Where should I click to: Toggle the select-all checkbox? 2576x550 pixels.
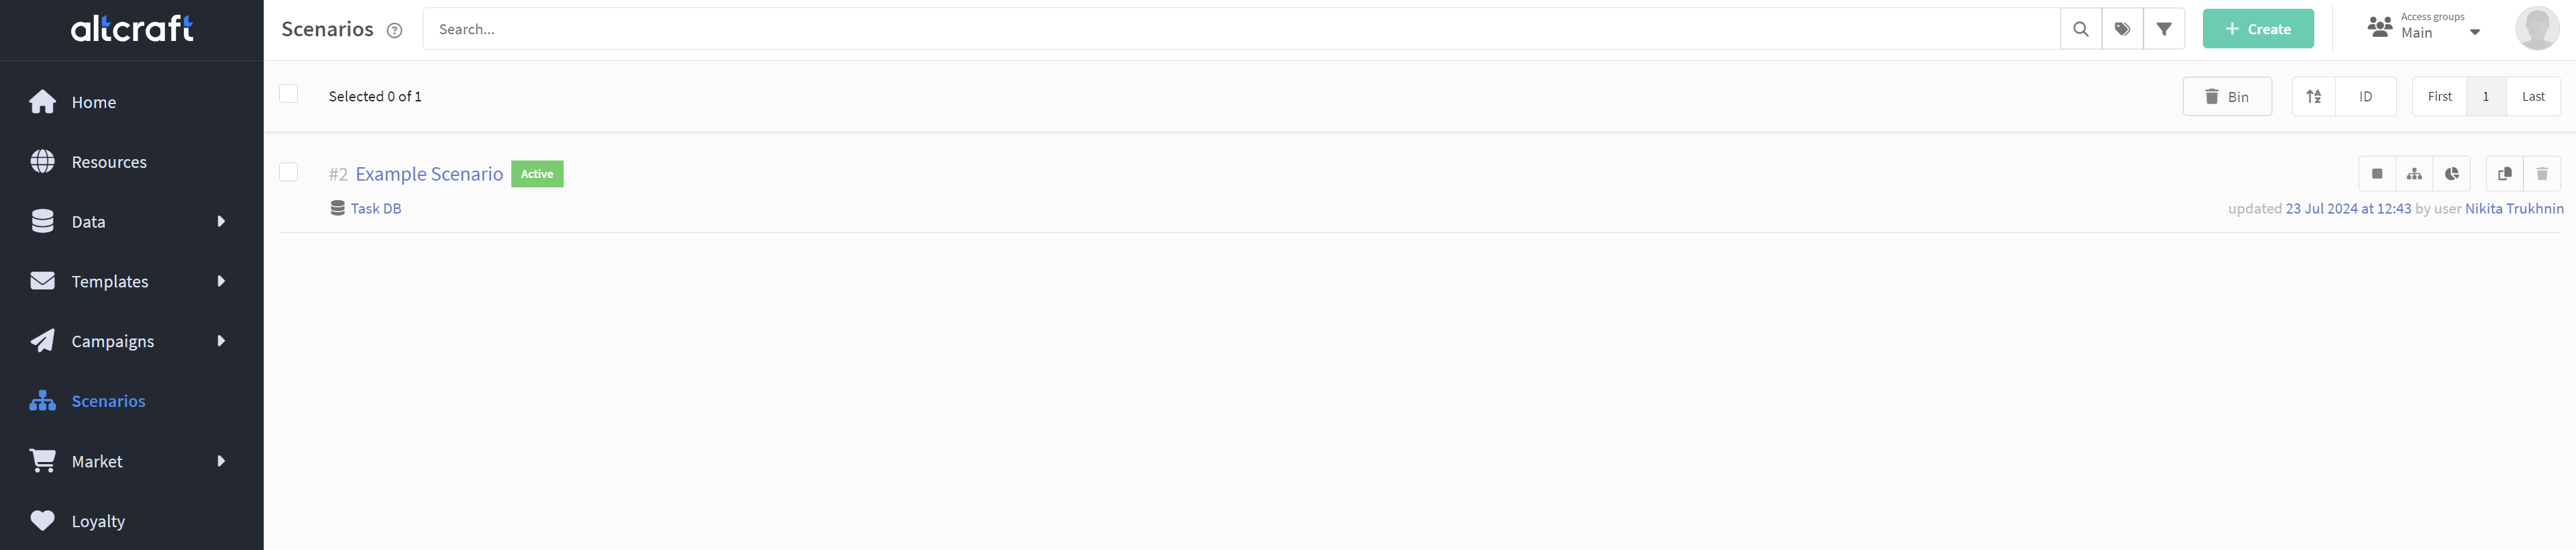289,94
